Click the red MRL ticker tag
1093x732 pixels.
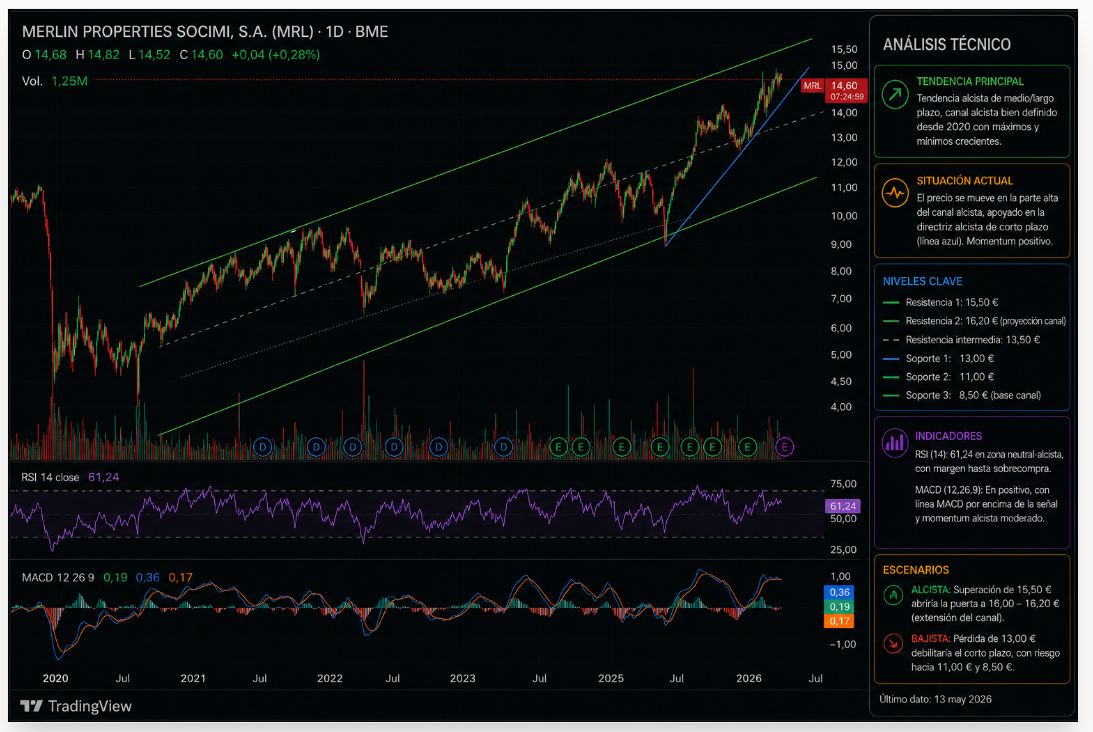point(812,86)
